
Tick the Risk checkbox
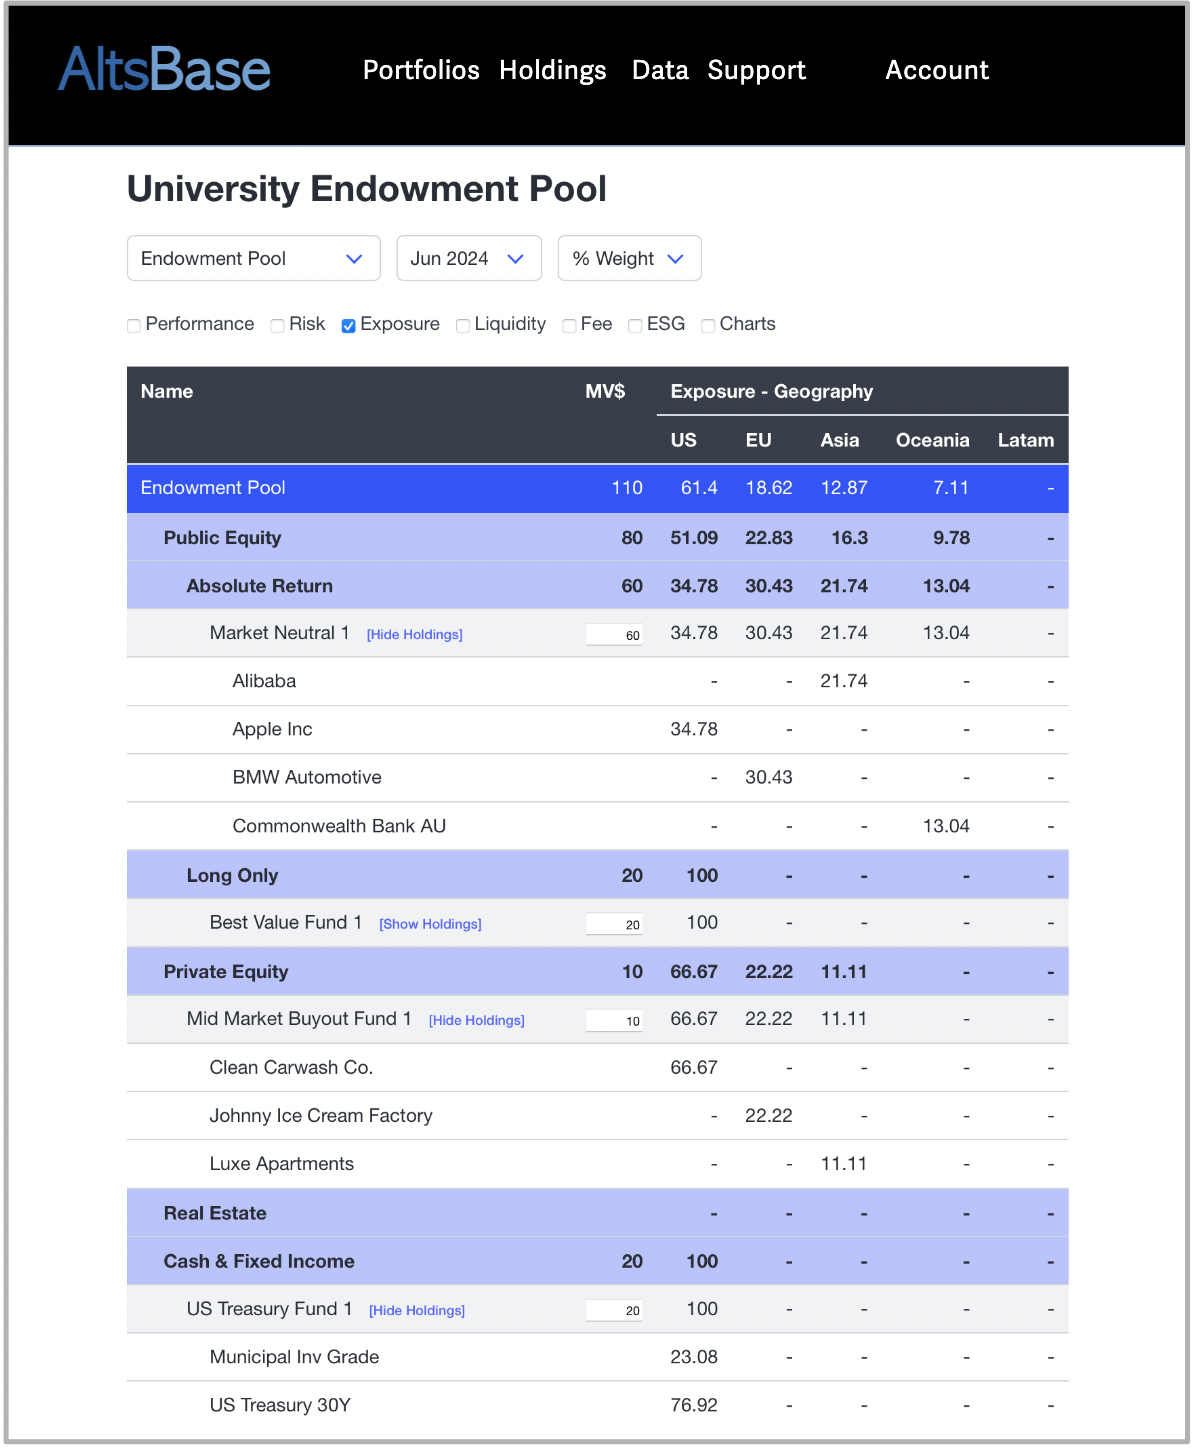pyautogui.click(x=277, y=326)
